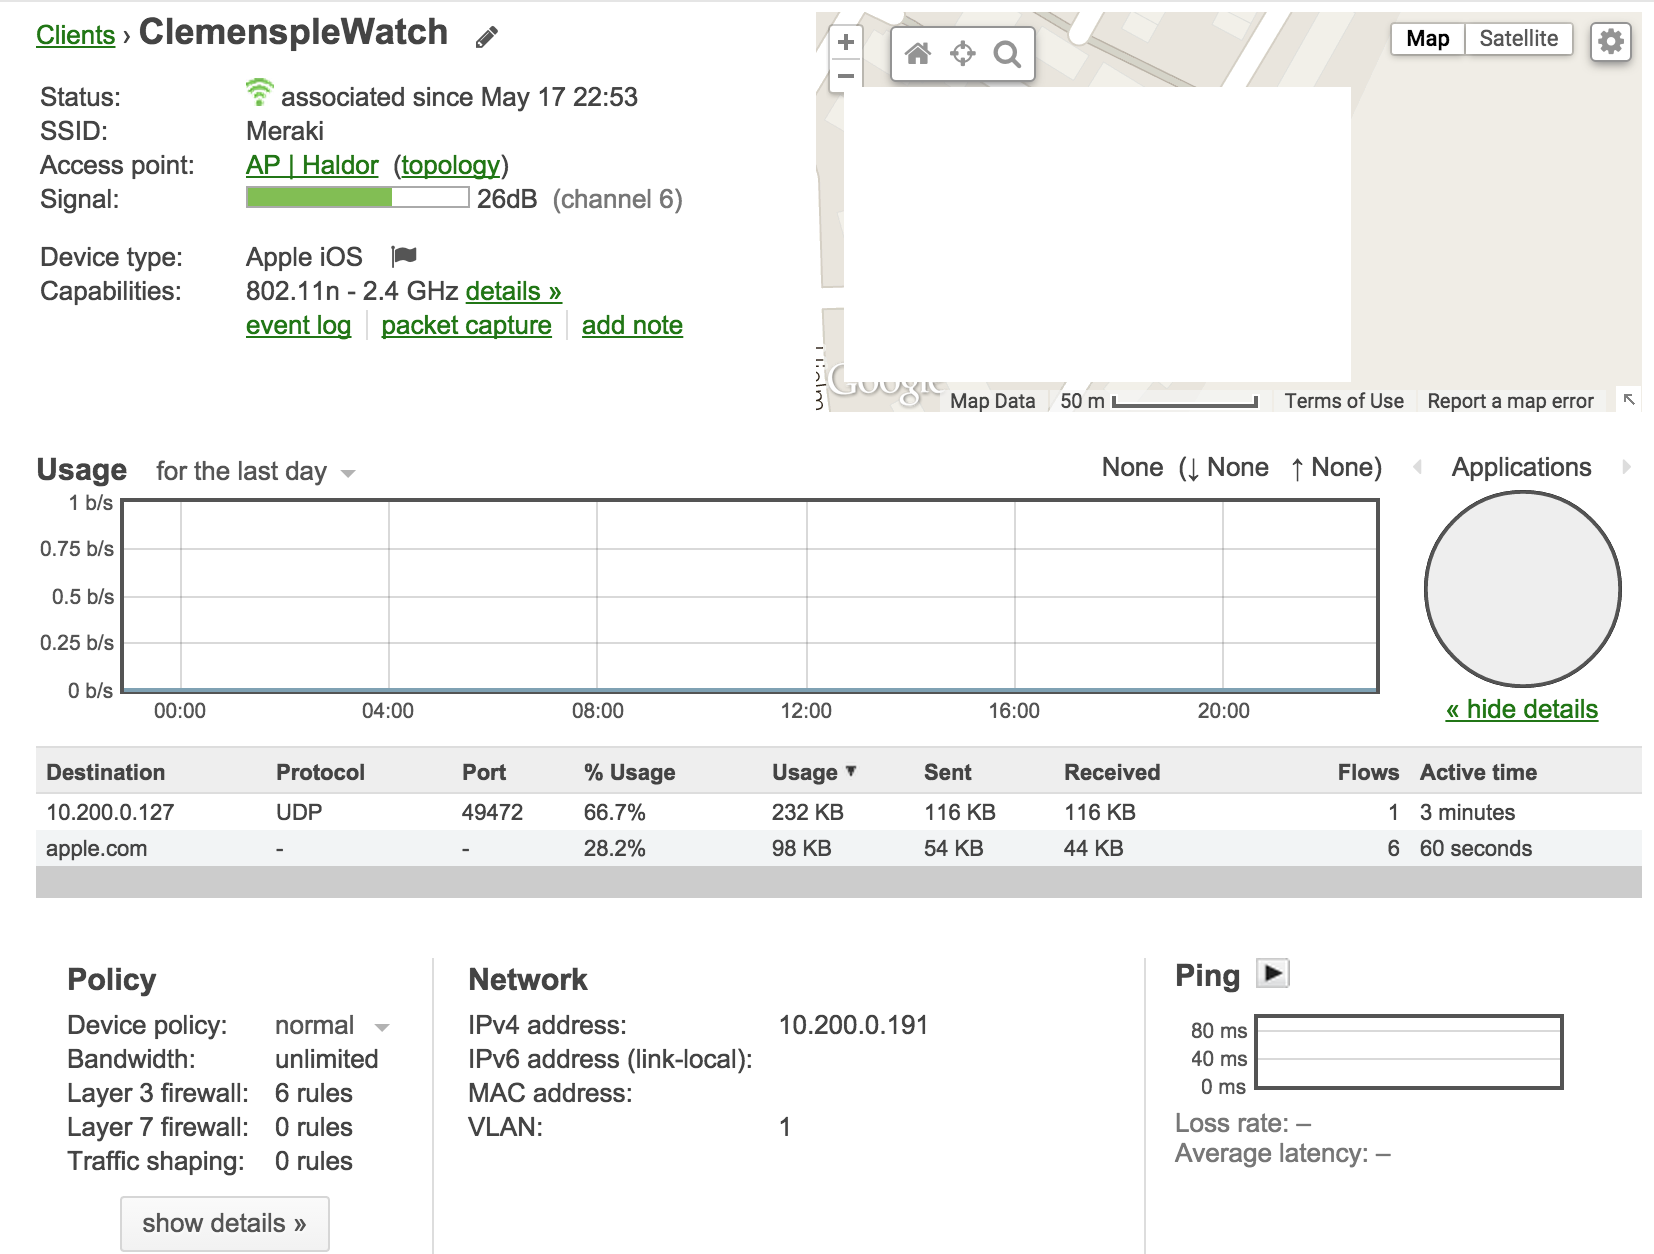This screenshot has width=1654, height=1254.
Task: Open the event log
Action: click(x=298, y=325)
